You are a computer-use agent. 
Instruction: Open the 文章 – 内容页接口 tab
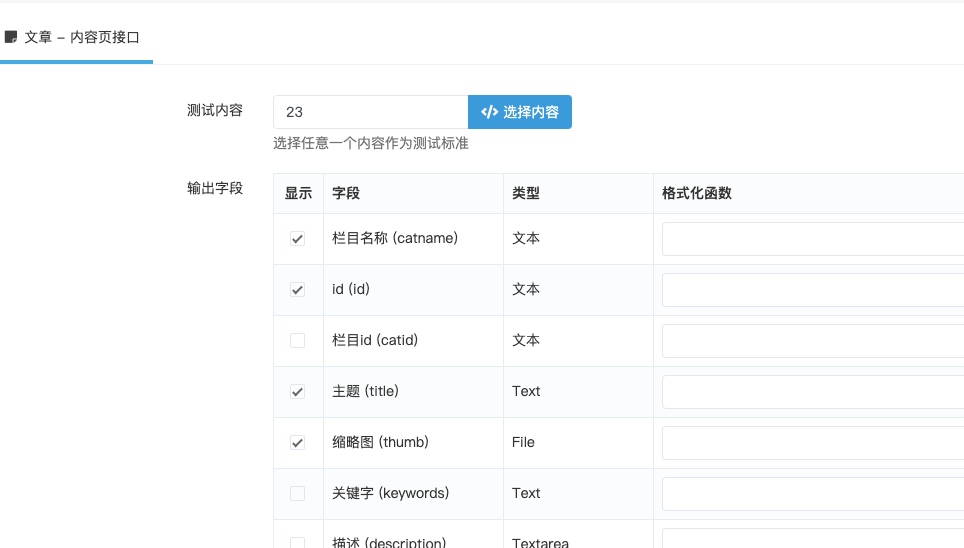(76, 38)
